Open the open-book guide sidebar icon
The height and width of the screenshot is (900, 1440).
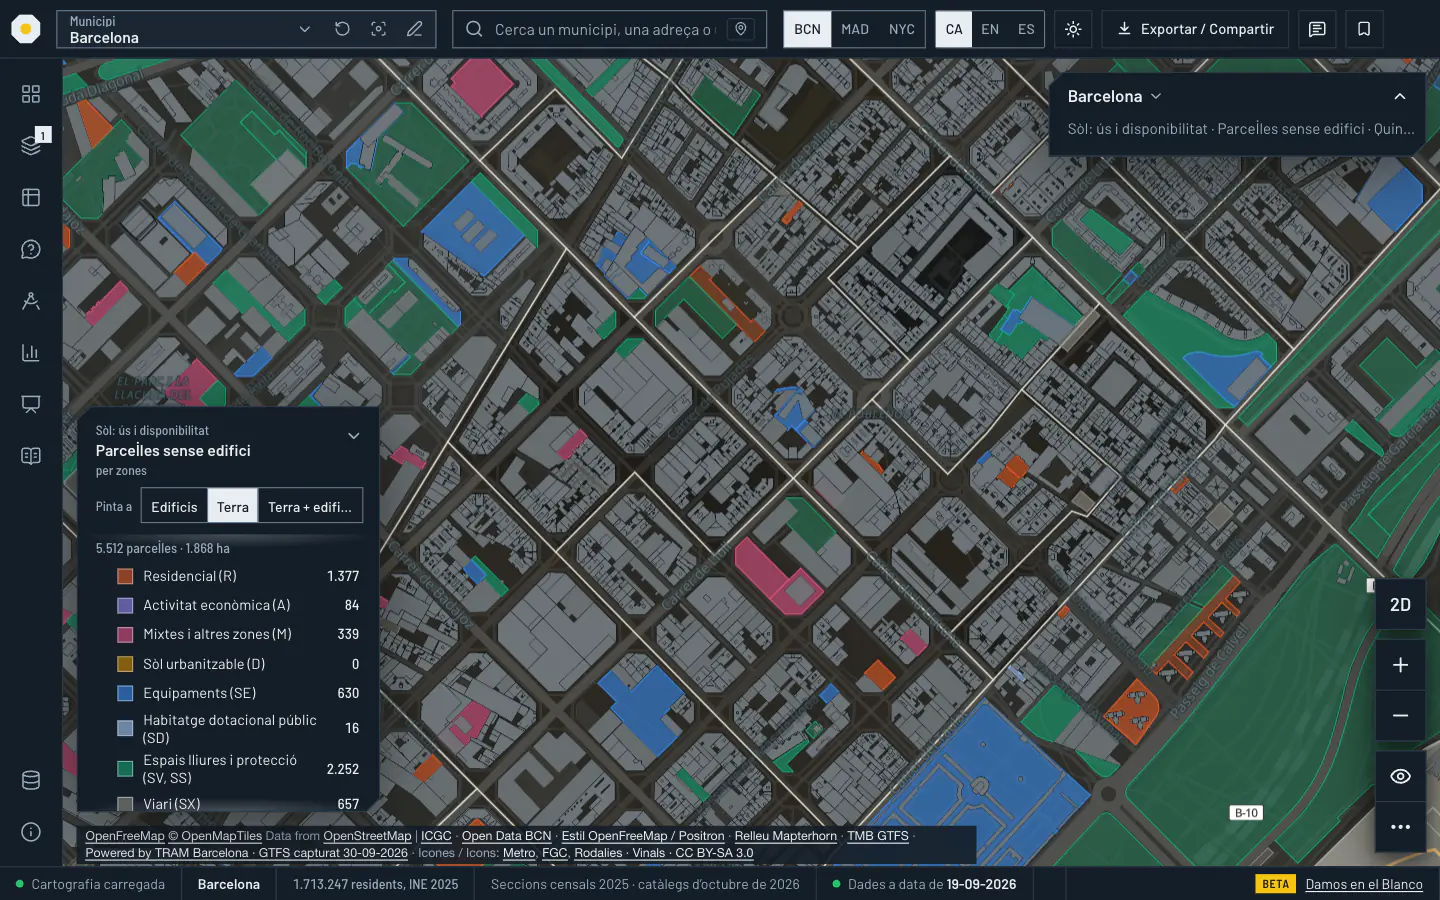pos(31,456)
